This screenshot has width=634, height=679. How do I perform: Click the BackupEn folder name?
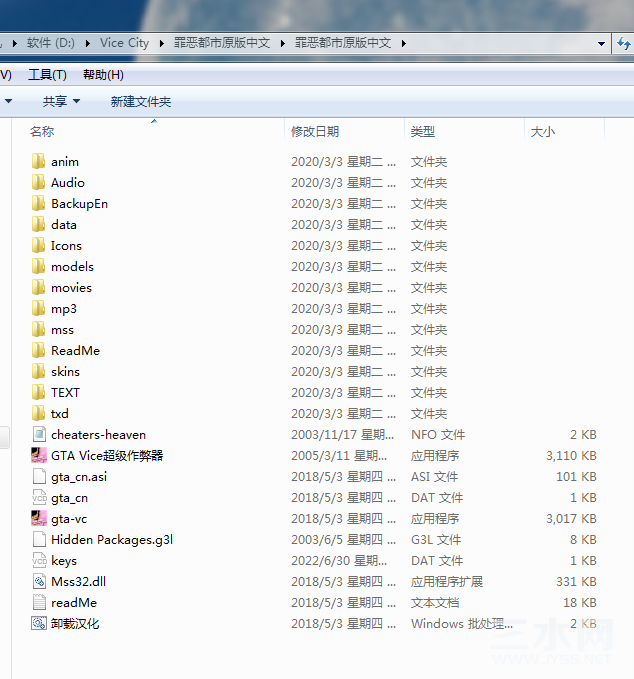[79, 204]
